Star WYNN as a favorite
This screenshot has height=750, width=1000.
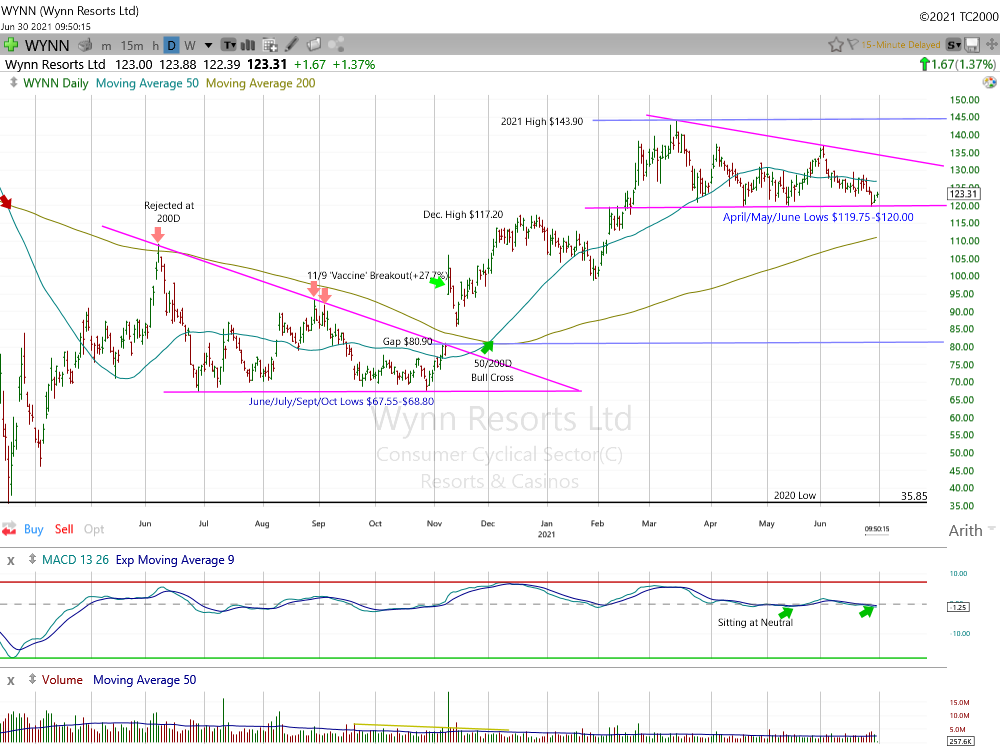coord(835,45)
